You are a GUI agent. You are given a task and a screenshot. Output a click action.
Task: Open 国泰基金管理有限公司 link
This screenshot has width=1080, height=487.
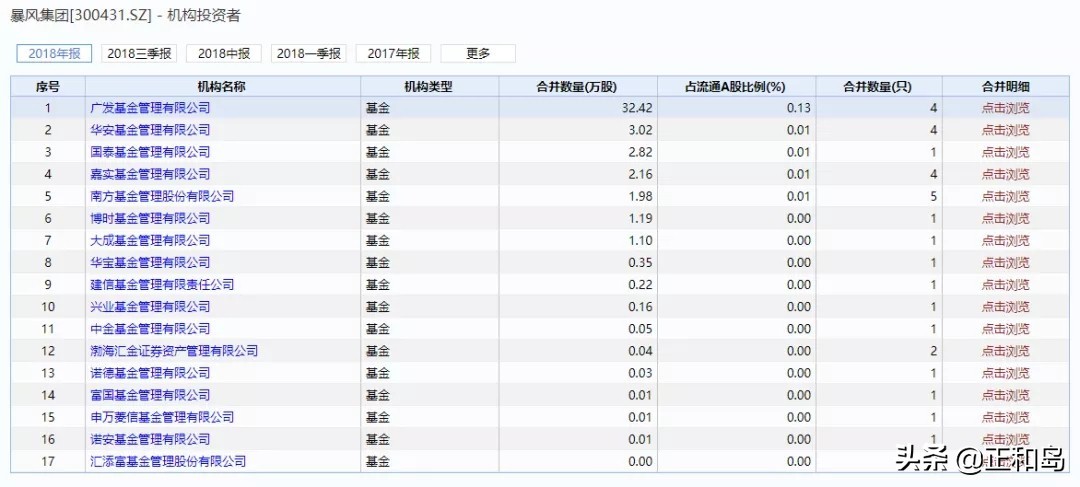point(150,152)
